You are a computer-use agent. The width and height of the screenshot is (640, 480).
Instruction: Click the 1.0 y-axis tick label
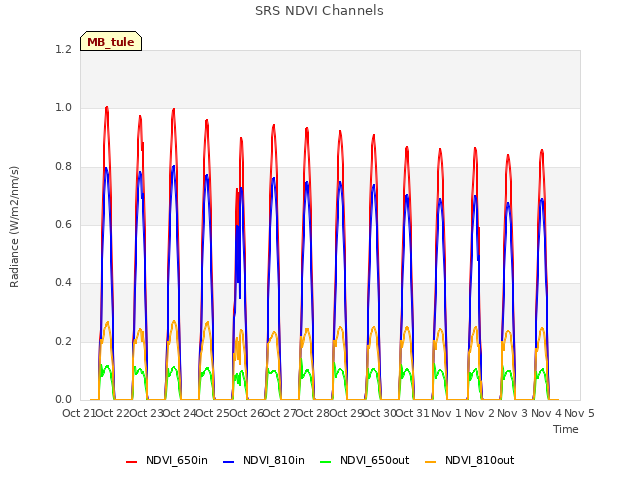click(x=63, y=108)
